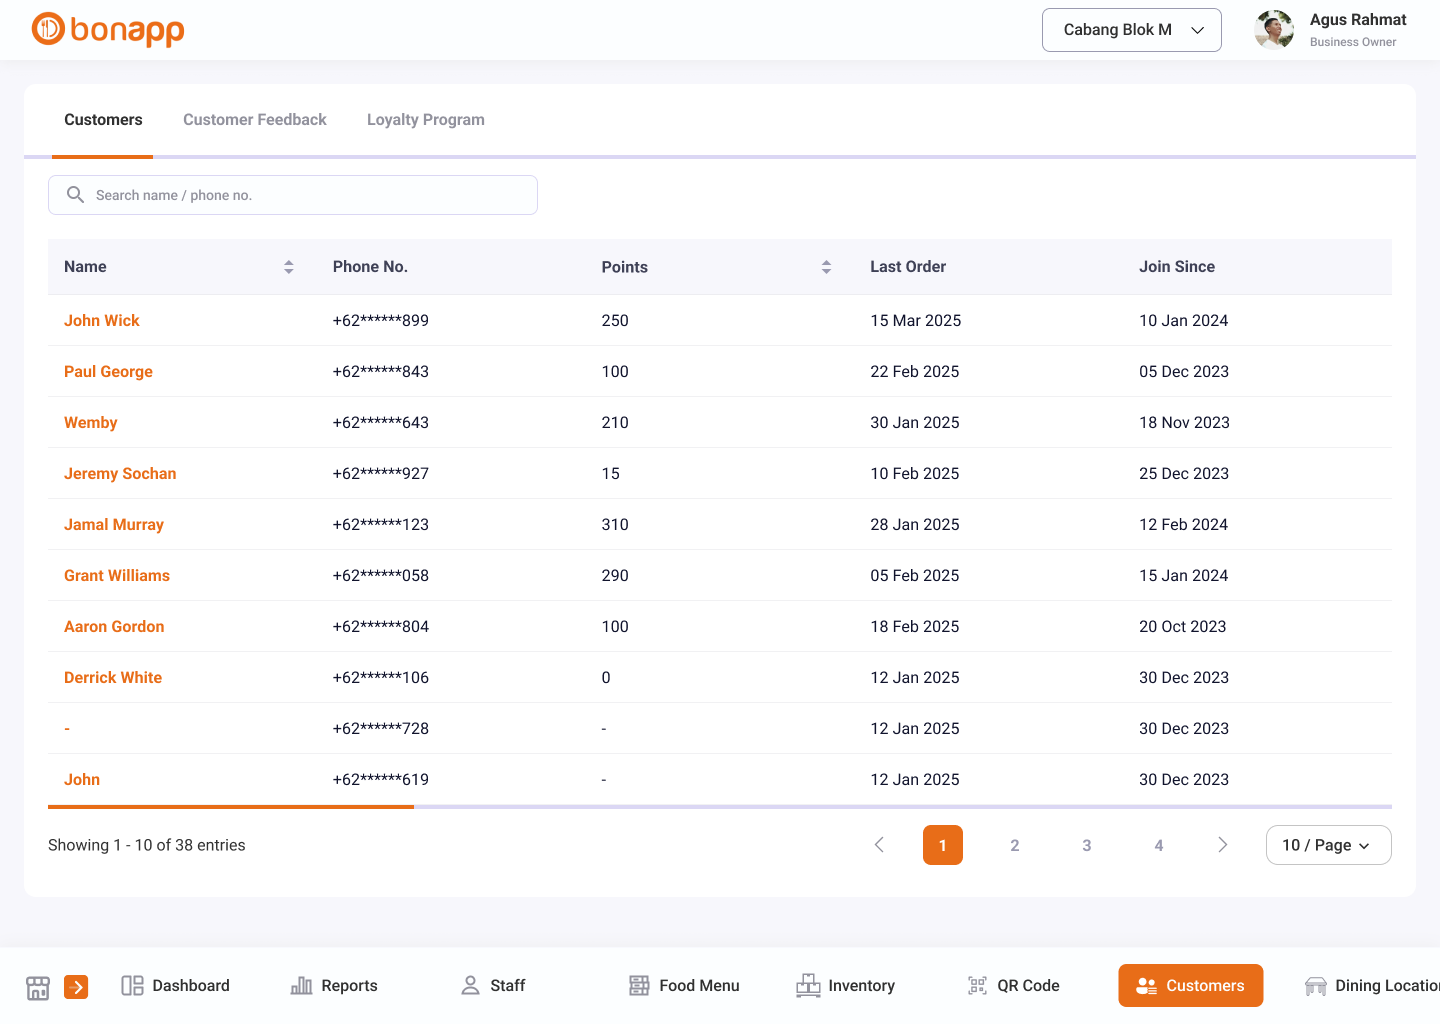Navigate to Food Menu
The height and width of the screenshot is (1024, 1440).
[684, 986]
